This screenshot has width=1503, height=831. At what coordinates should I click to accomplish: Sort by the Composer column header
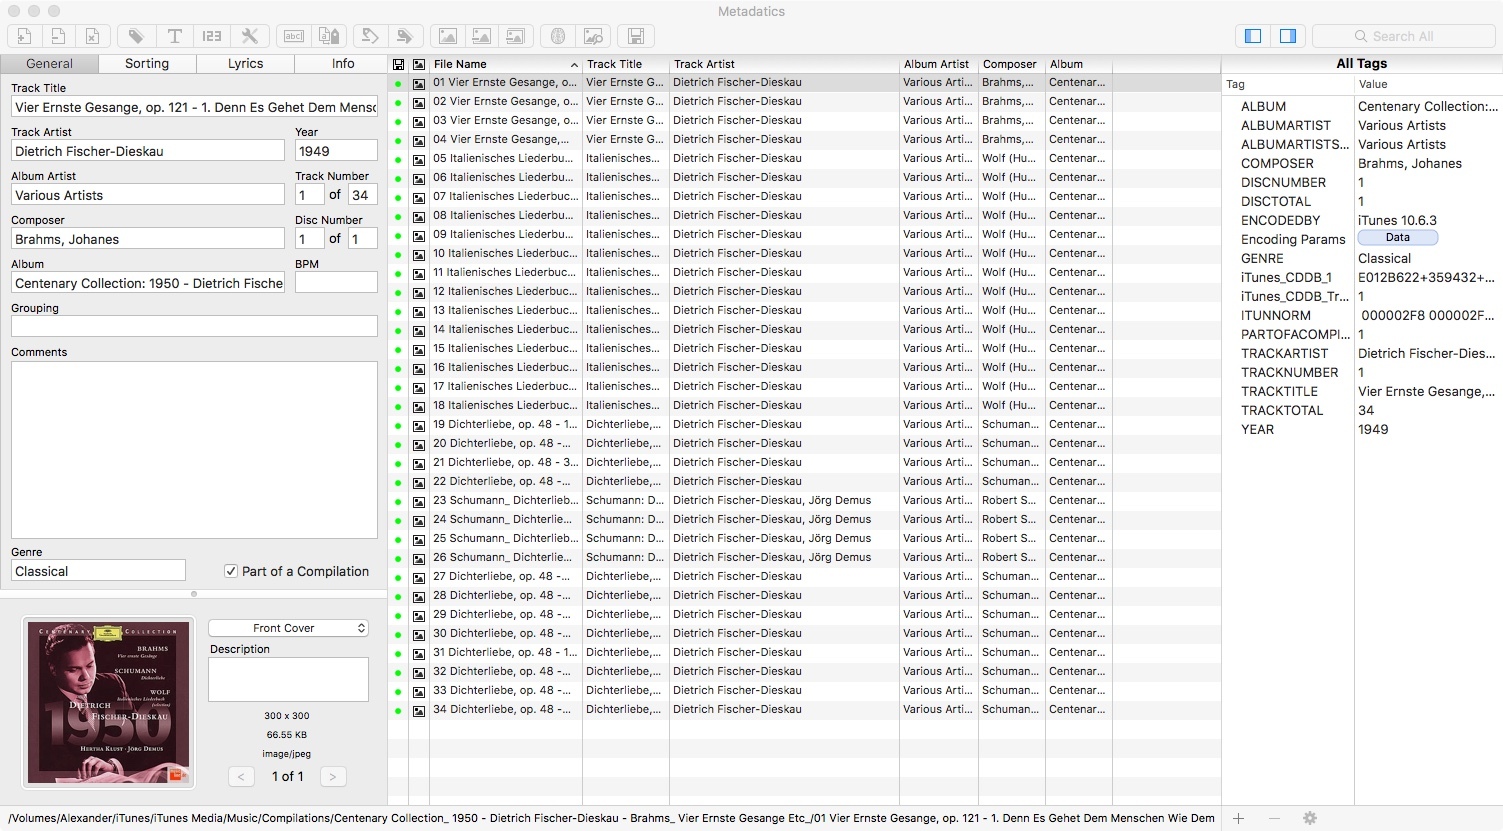pyautogui.click(x=1011, y=64)
